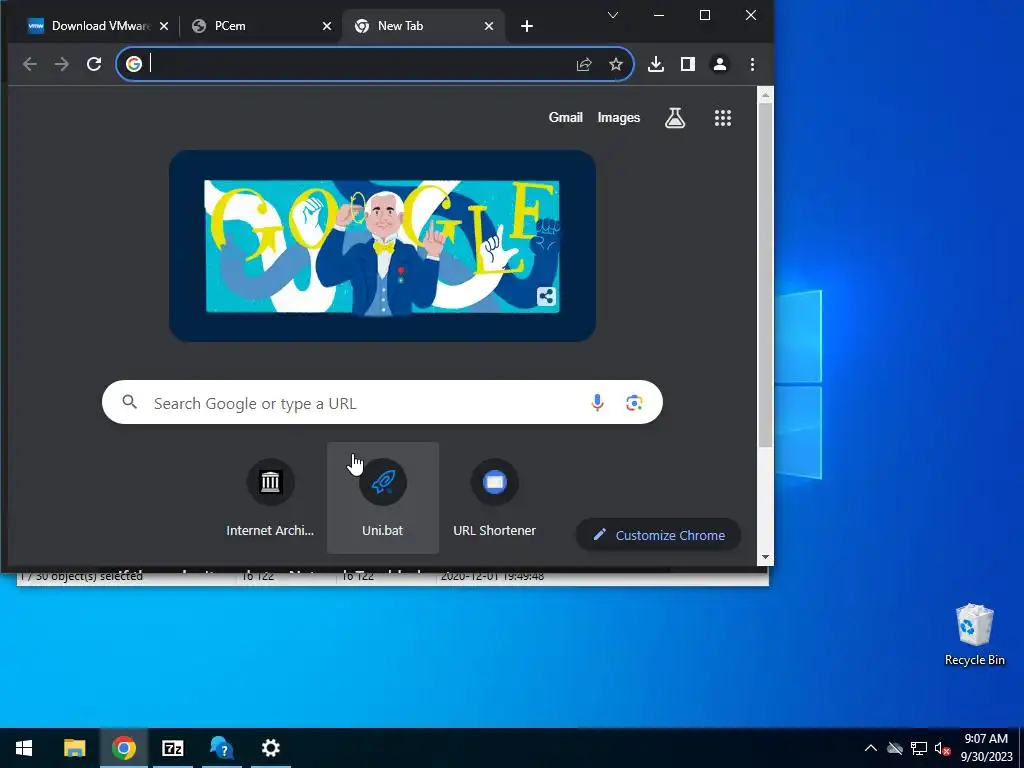Open Google Images link

coord(618,118)
